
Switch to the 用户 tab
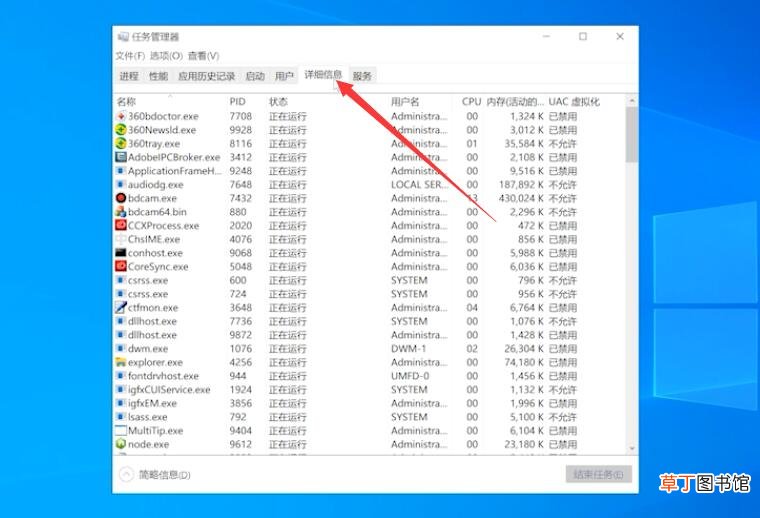284,76
